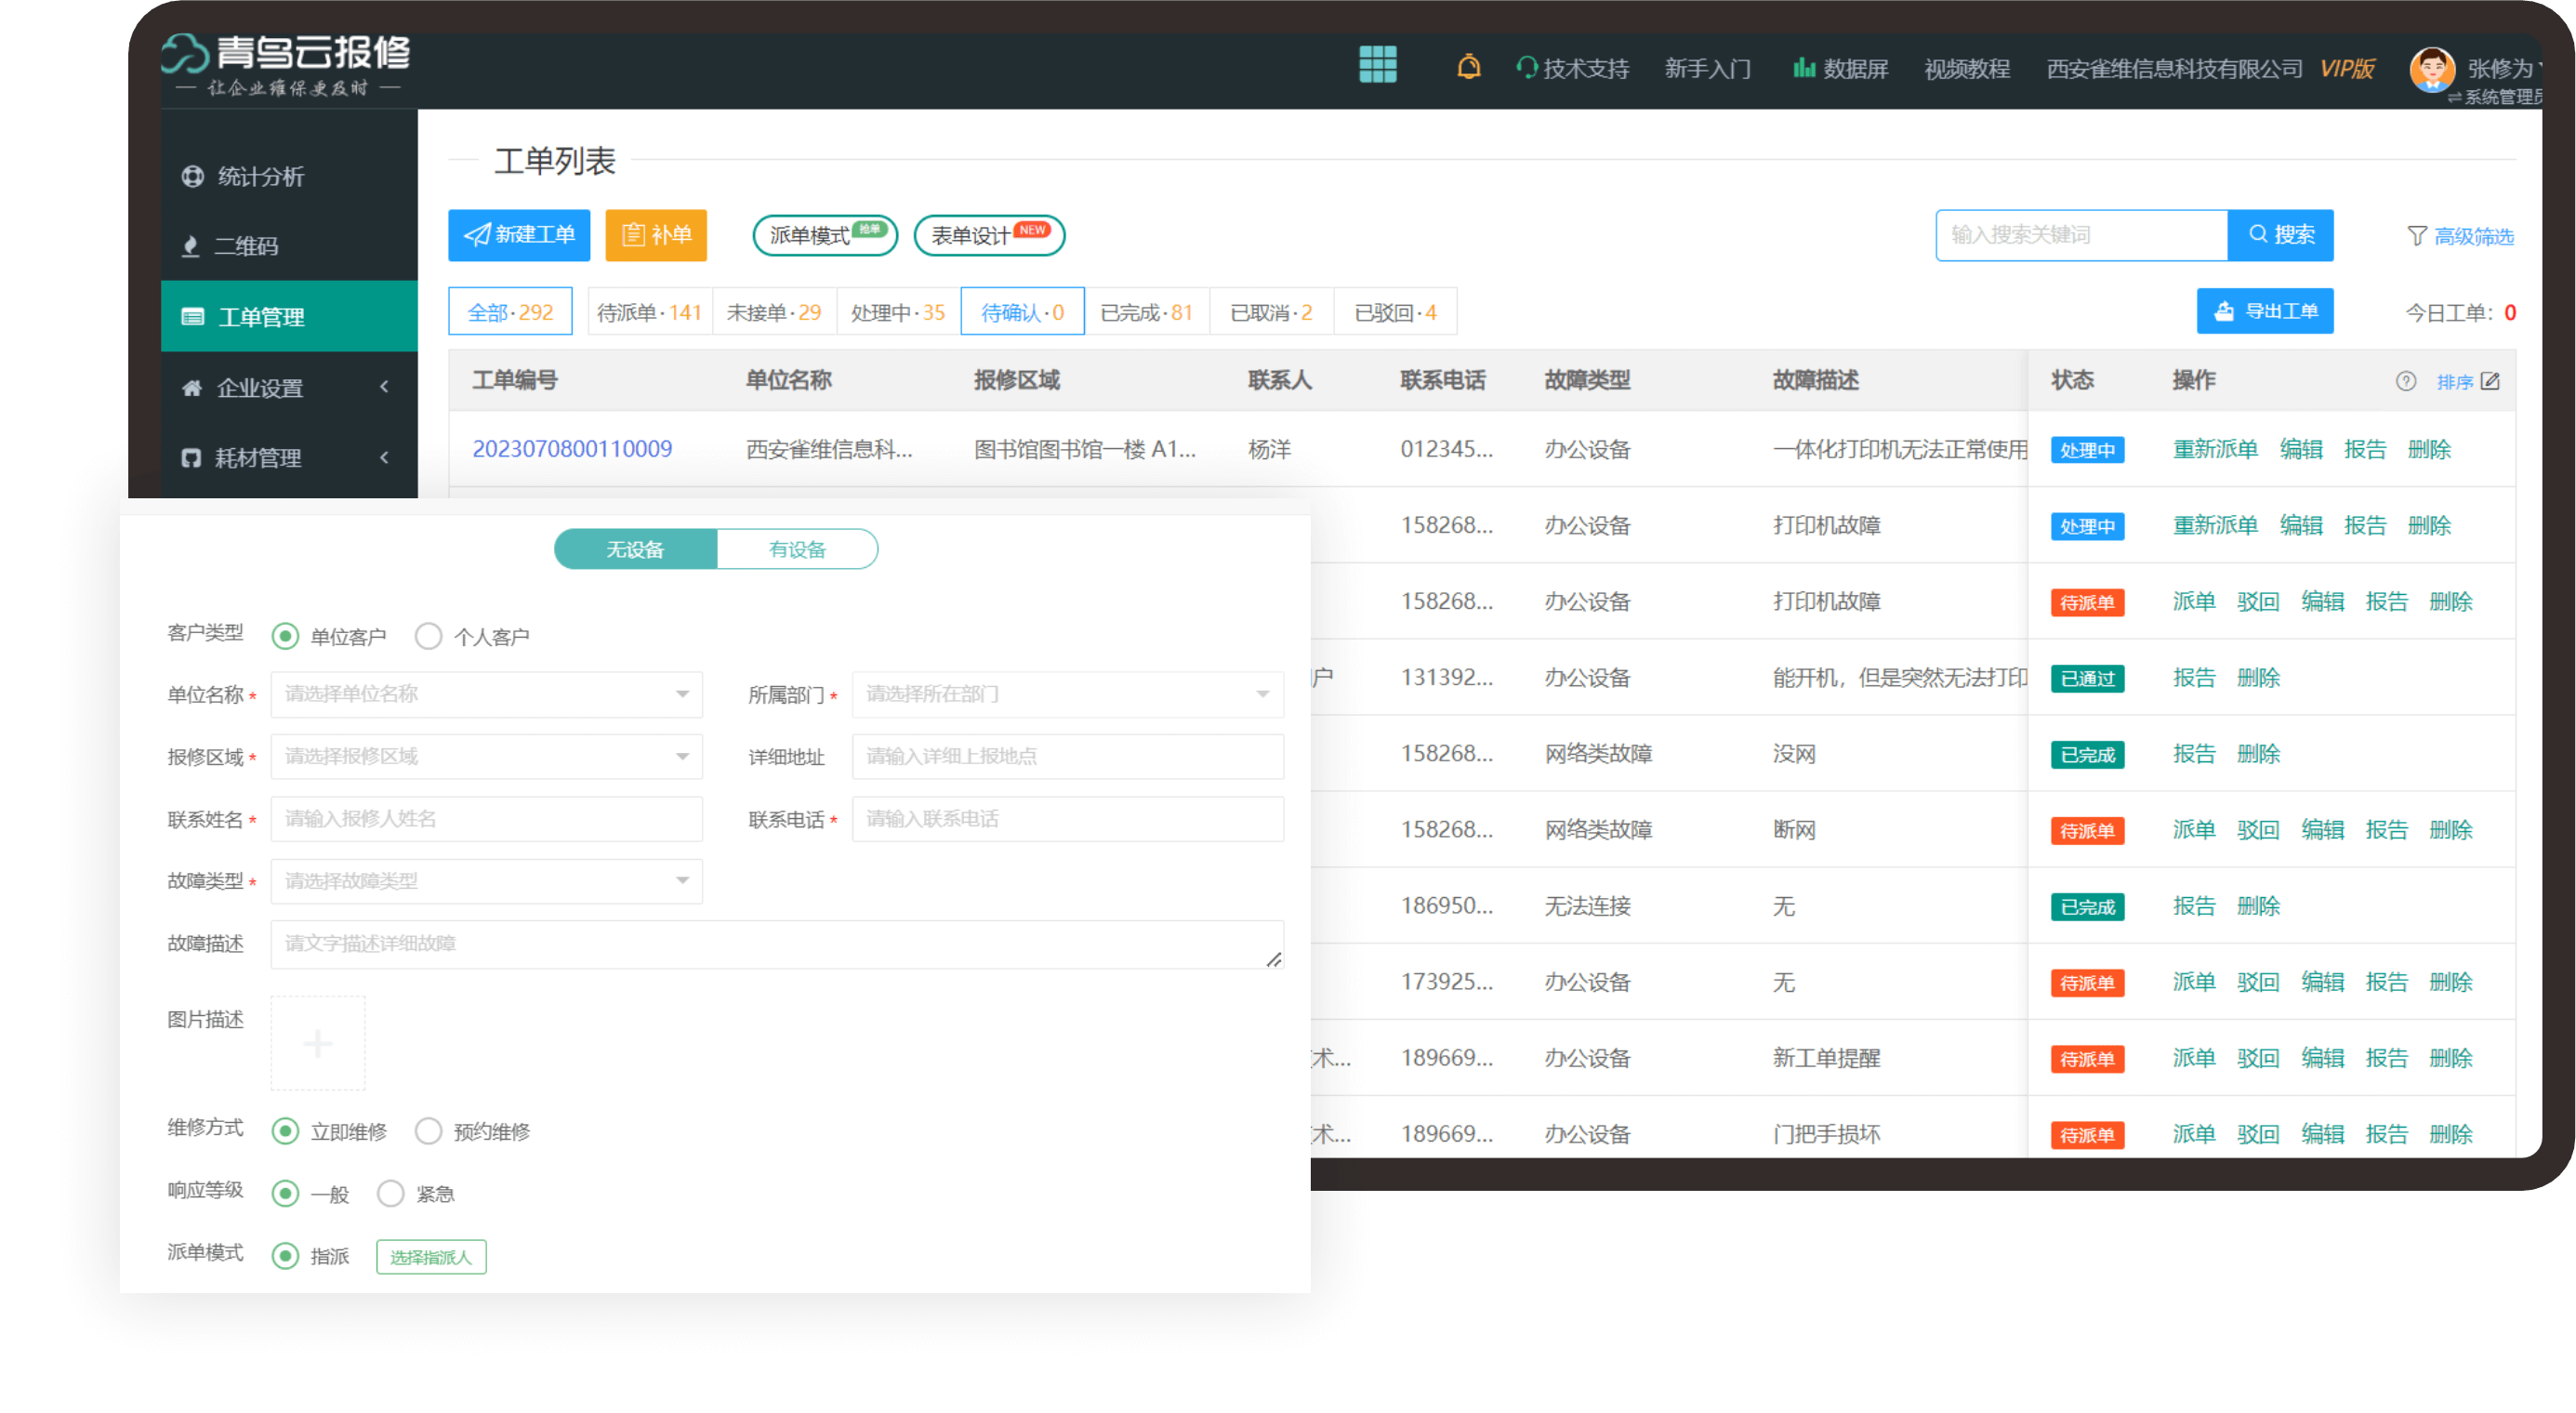Select 已驳回·4 tab
The height and width of the screenshot is (1413, 2576).
click(1395, 312)
